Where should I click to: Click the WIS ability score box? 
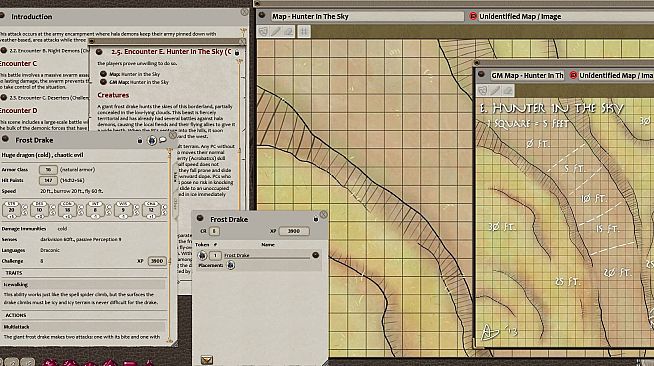[123, 210]
